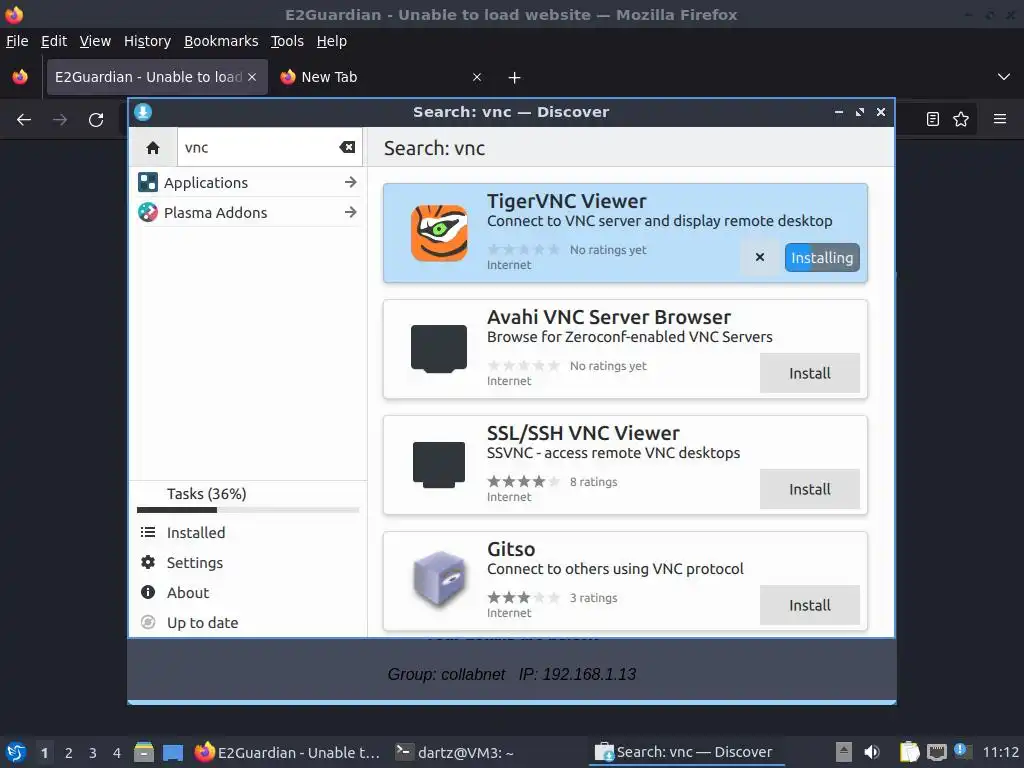Click the Applications category icon

[x=148, y=182]
